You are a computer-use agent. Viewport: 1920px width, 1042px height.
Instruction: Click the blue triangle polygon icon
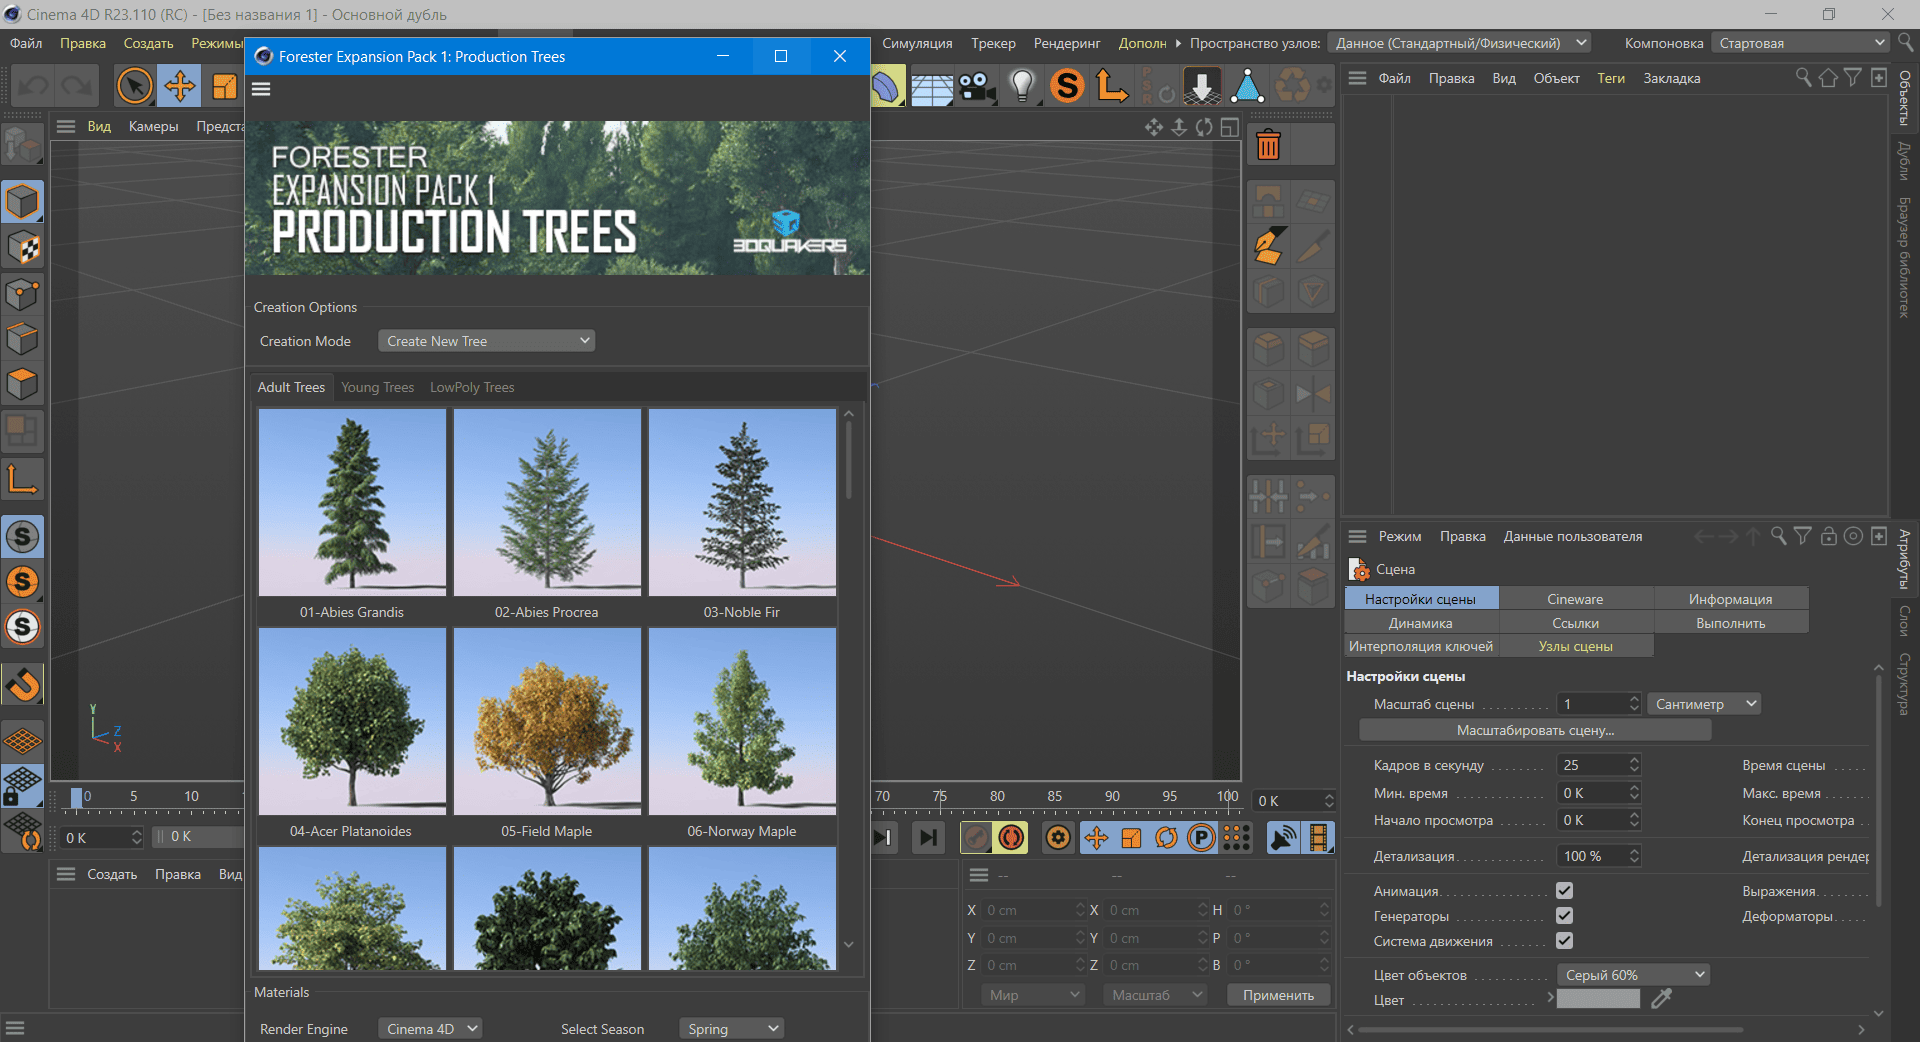coord(1247,87)
